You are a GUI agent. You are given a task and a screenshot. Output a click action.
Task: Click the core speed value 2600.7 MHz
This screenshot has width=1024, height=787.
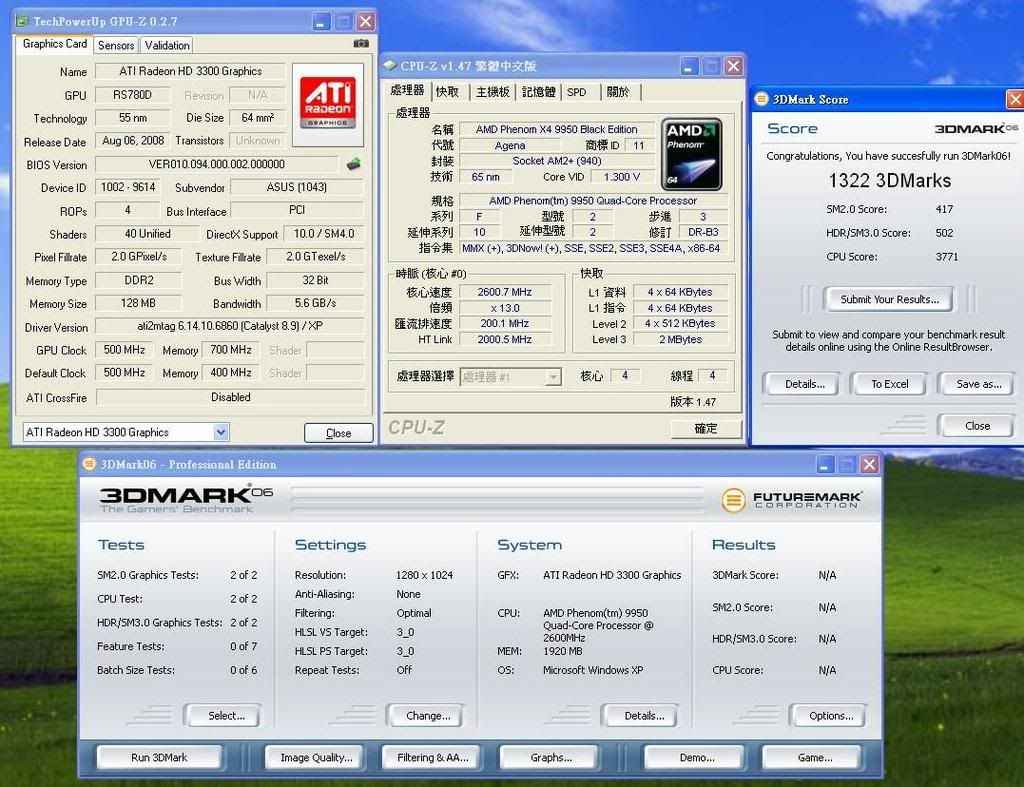pos(504,292)
